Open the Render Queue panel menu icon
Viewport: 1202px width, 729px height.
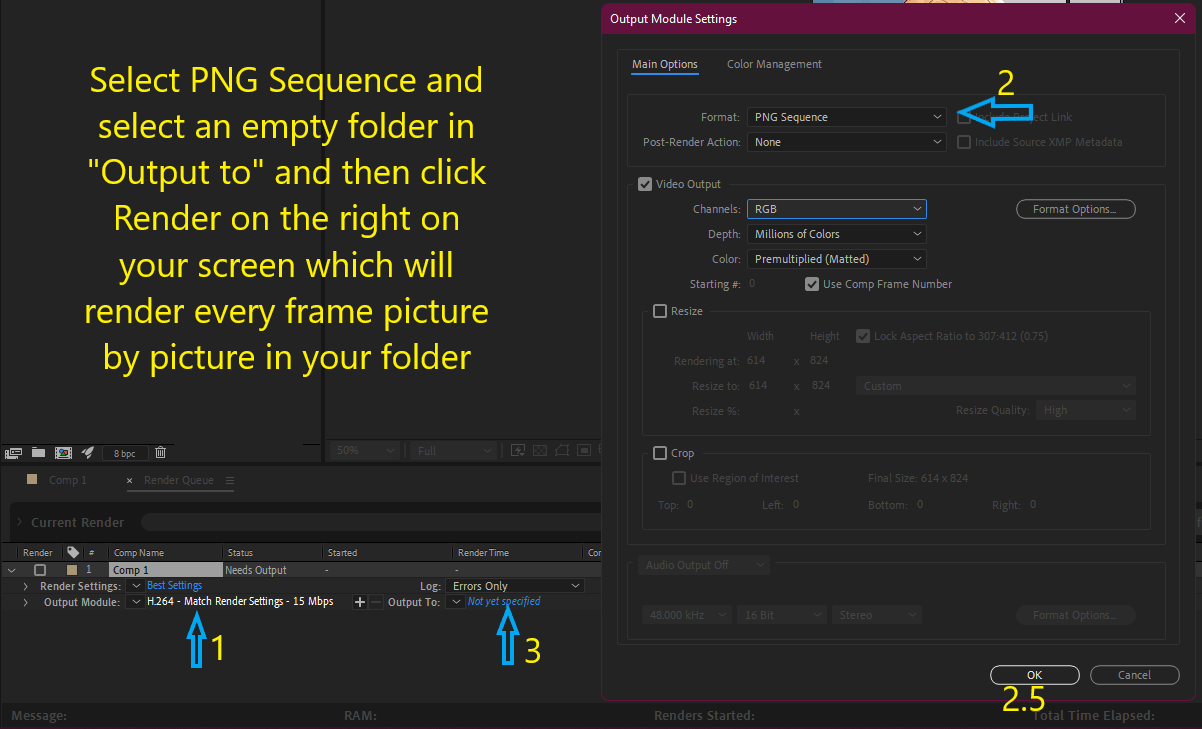click(x=230, y=480)
